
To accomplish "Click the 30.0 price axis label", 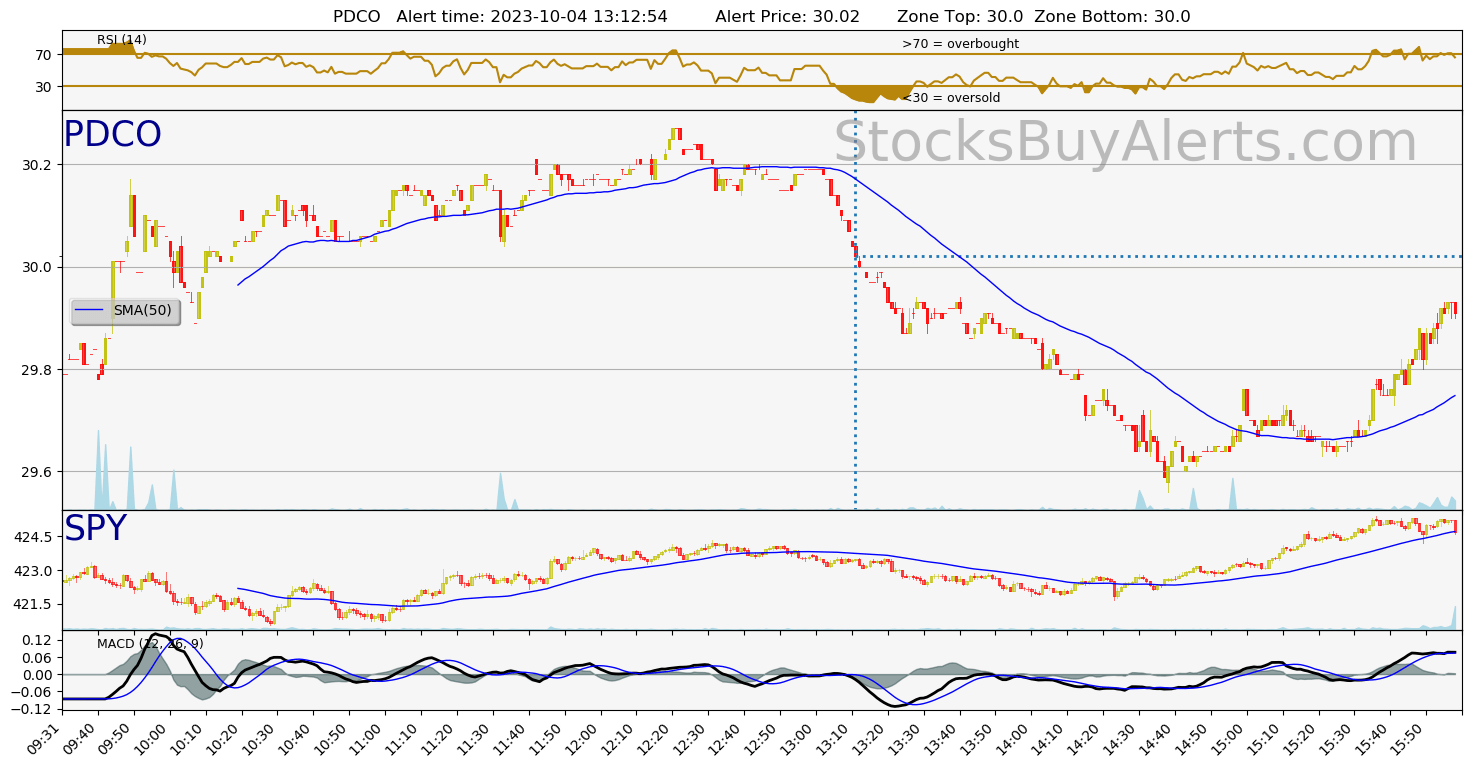I will point(37,267).
